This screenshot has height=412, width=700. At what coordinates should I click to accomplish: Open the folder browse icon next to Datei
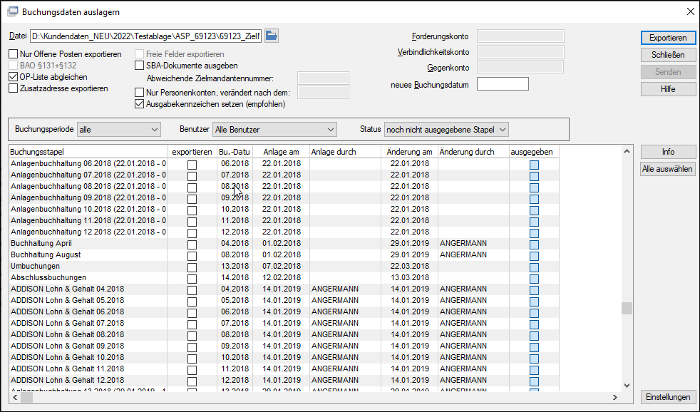click(x=271, y=36)
